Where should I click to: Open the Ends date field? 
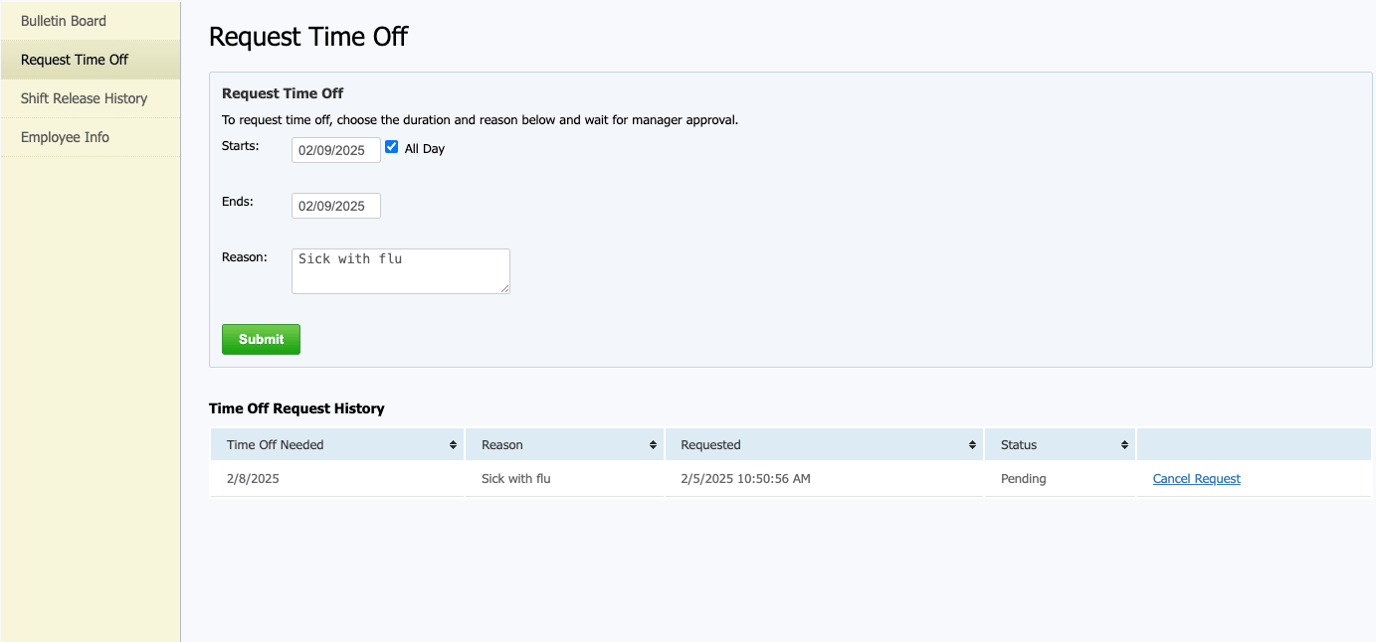[x=336, y=206]
